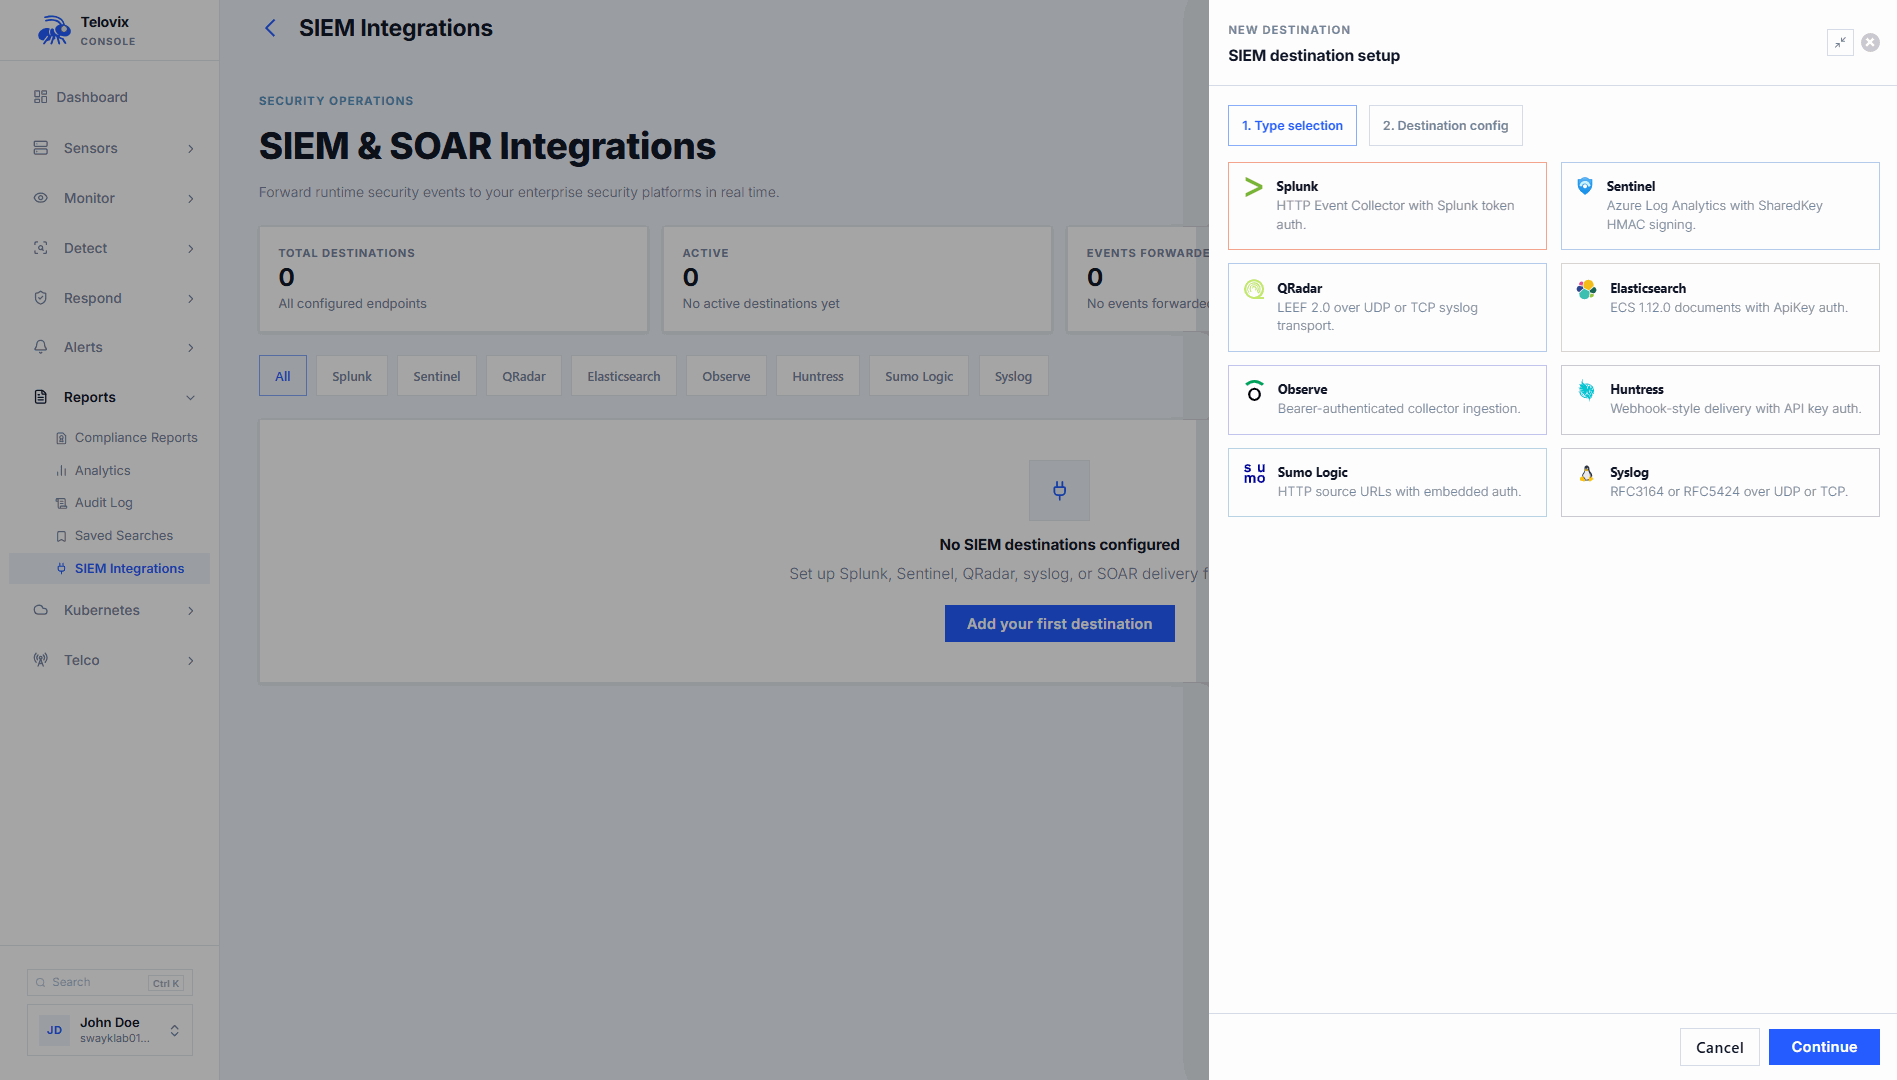This screenshot has width=1897, height=1080.
Task: Click the Analytics bar chart icon
Action: (x=61, y=471)
